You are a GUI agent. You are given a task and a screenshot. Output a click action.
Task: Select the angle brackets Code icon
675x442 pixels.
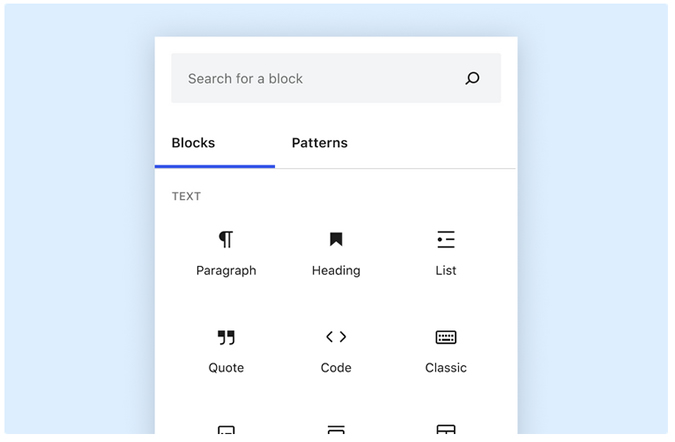[336, 337]
